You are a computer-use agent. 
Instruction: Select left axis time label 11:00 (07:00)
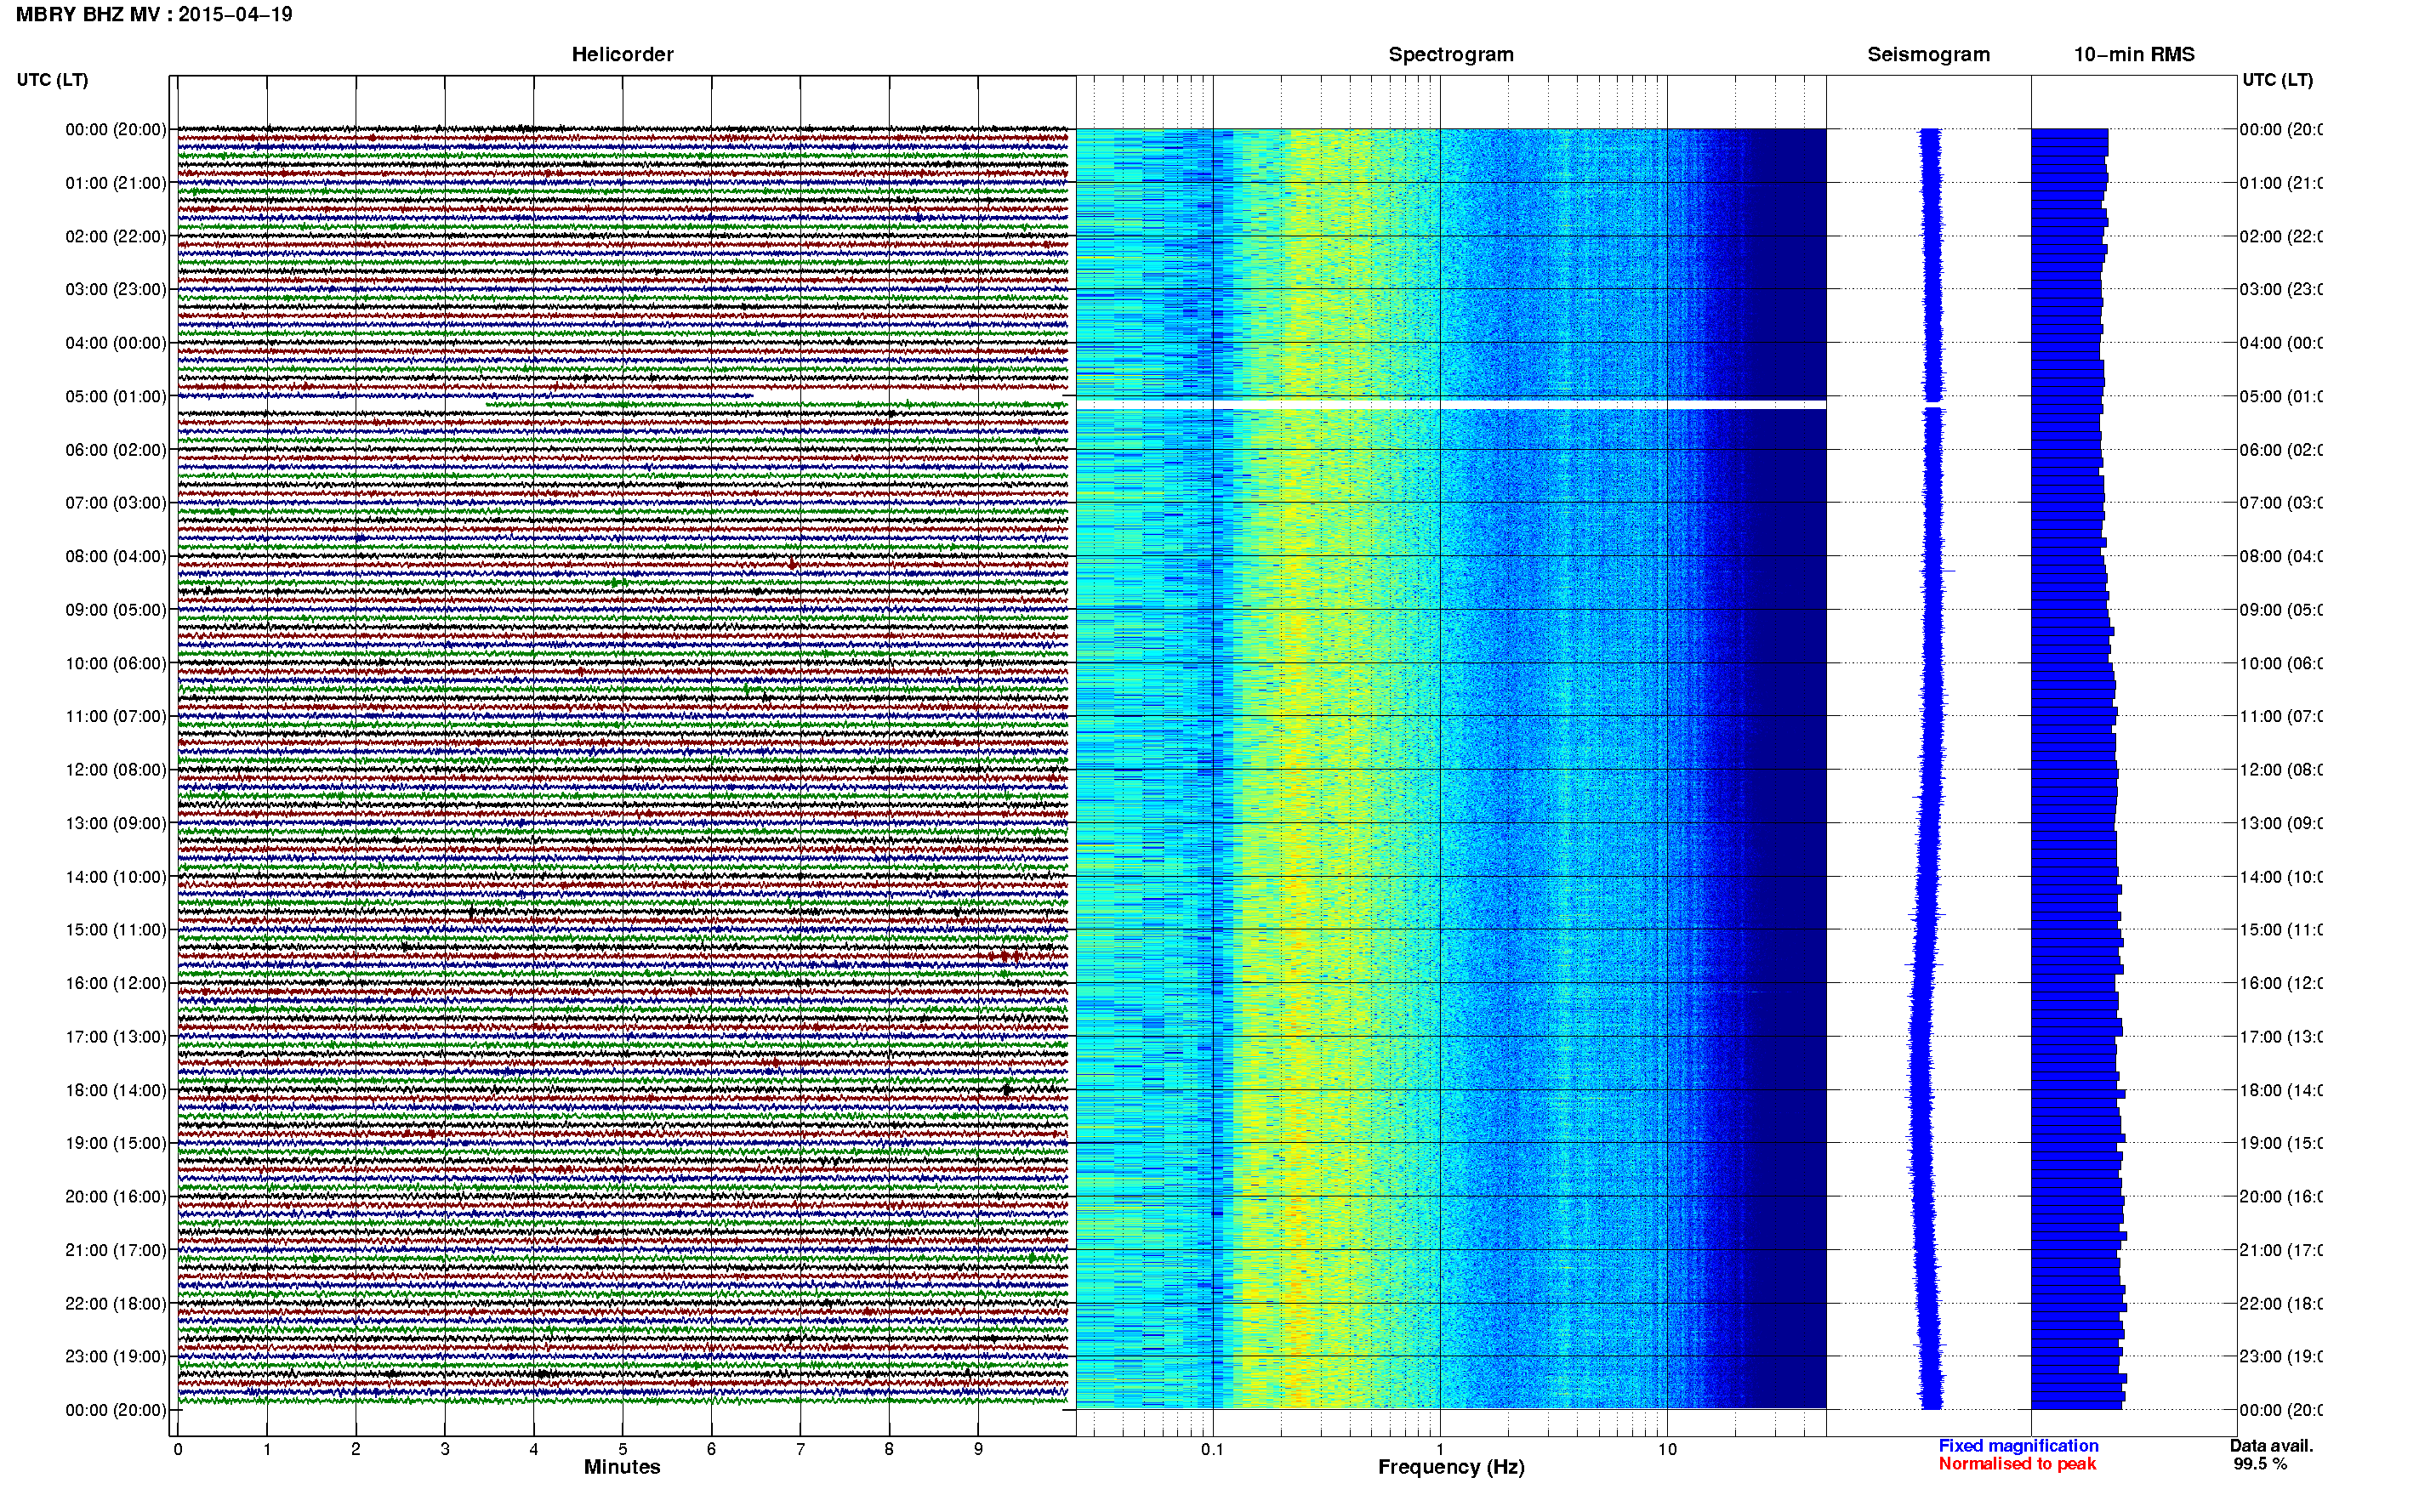tap(116, 716)
